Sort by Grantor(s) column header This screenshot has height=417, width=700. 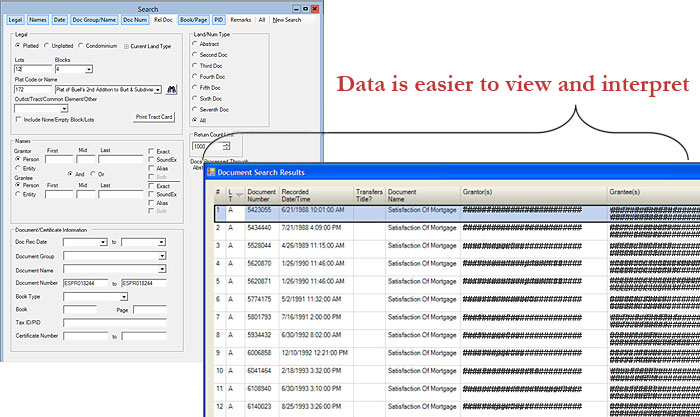coord(533,195)
